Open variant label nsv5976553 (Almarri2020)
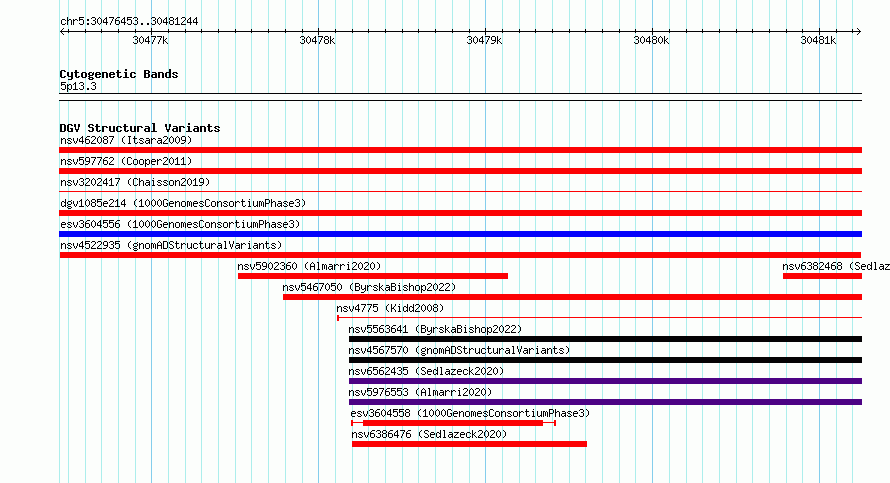 [x=420, y=392]
